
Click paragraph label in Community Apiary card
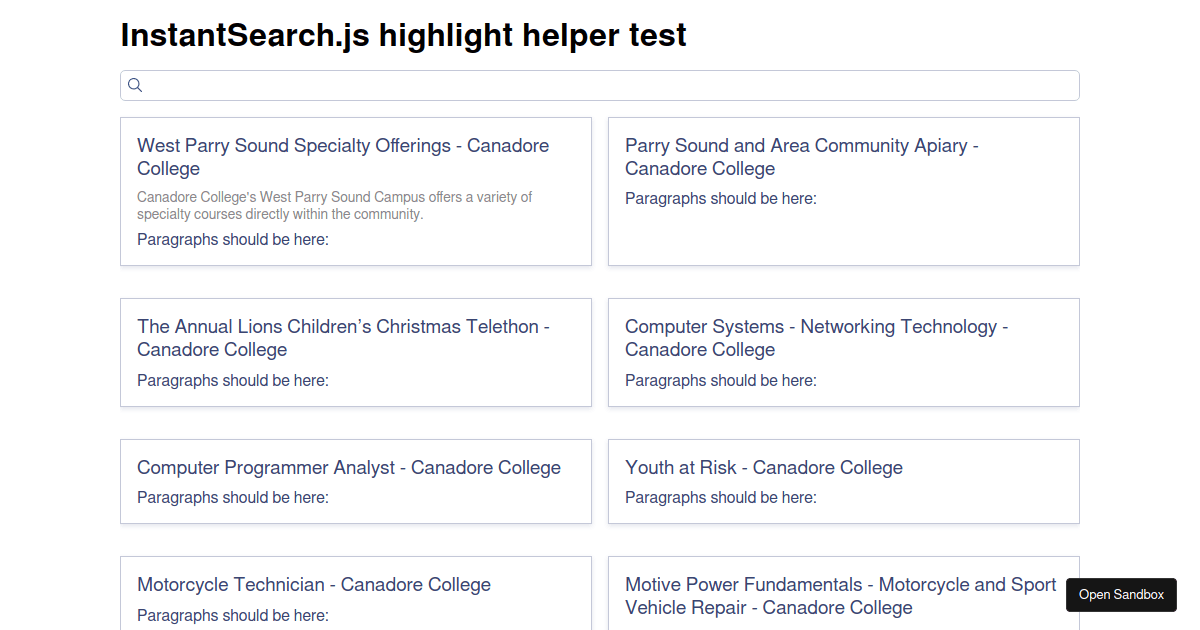click(721, 199)
